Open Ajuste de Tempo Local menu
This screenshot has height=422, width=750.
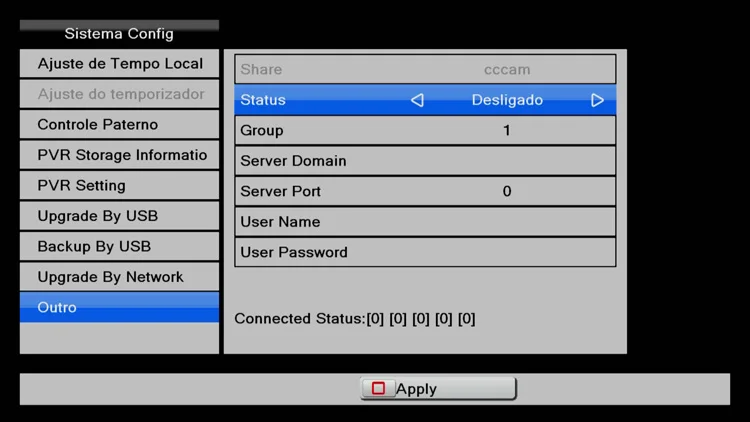tap(119, 64)
